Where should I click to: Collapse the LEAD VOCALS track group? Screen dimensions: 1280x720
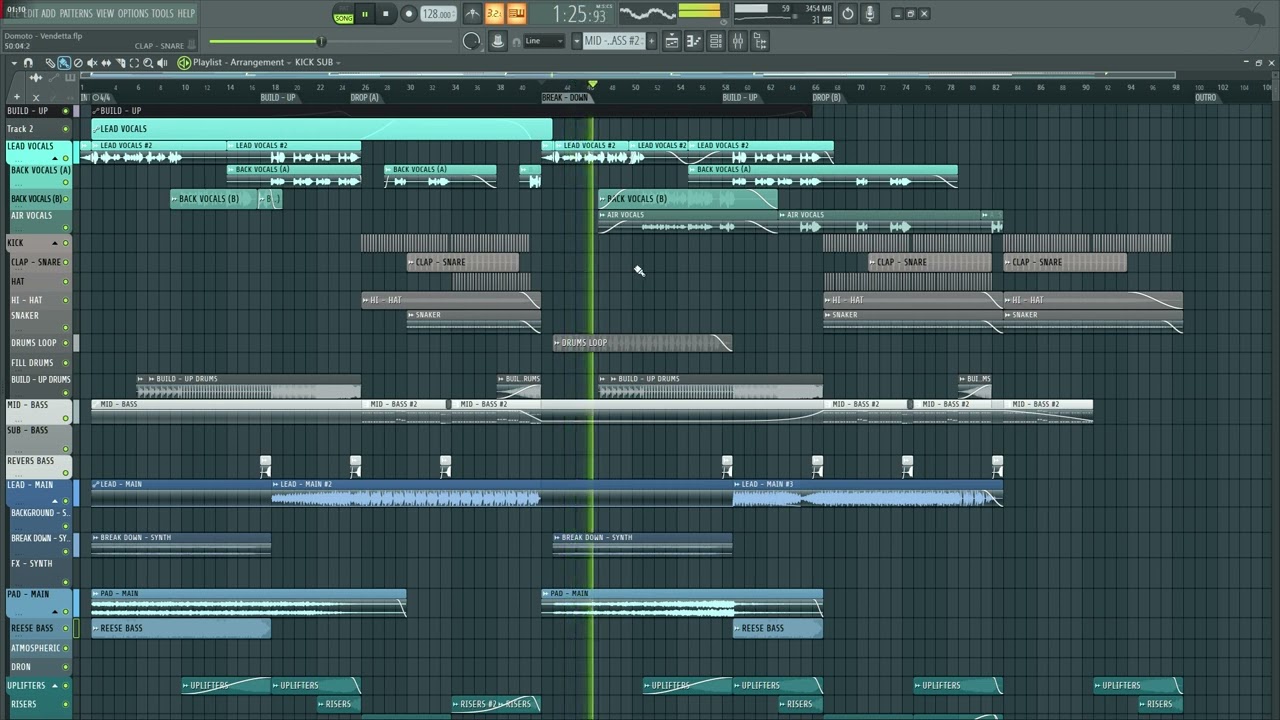point(55,158)
